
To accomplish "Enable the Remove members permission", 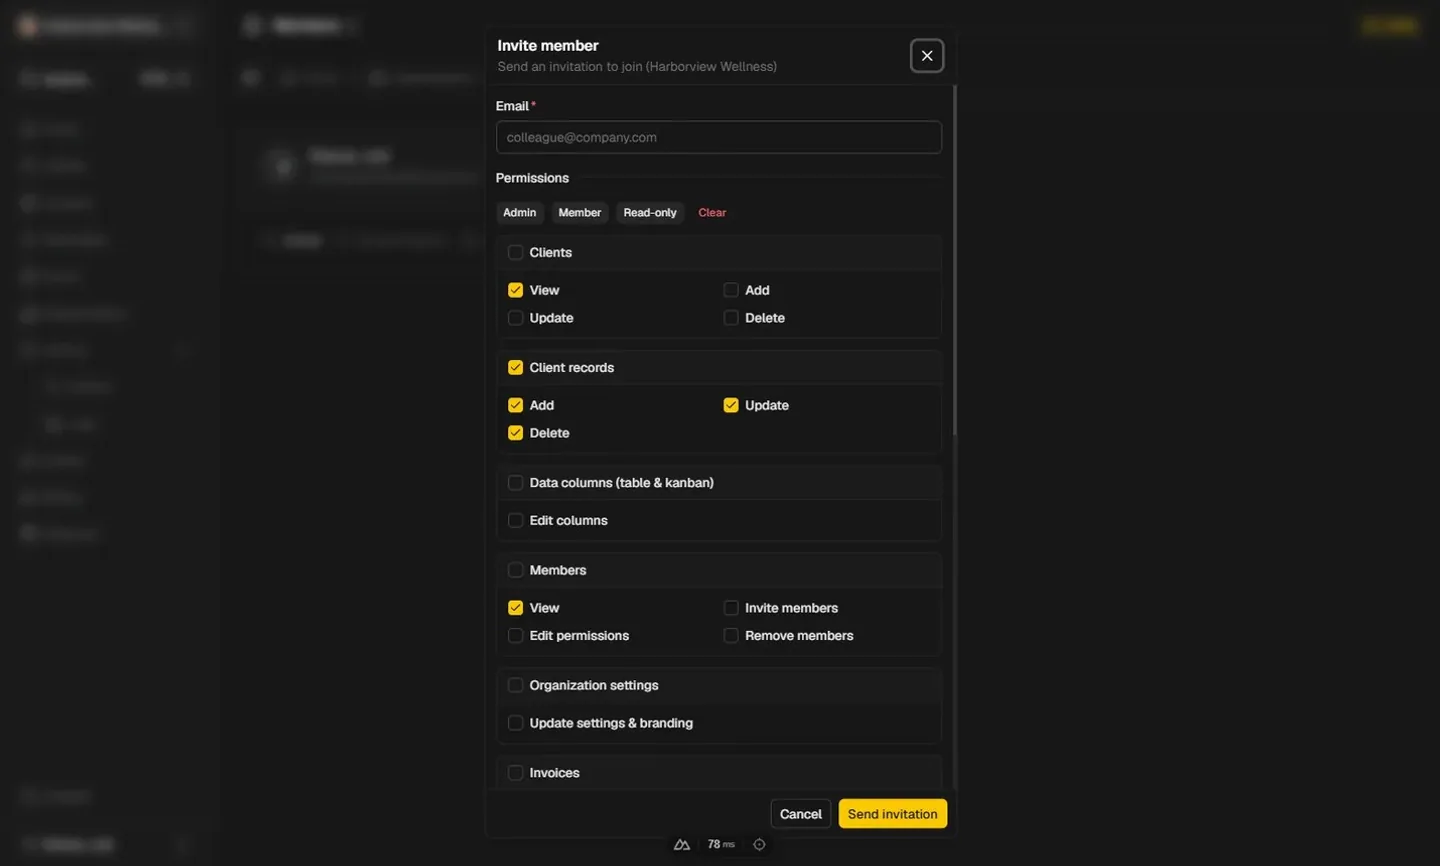I will [x=731, y=636].
